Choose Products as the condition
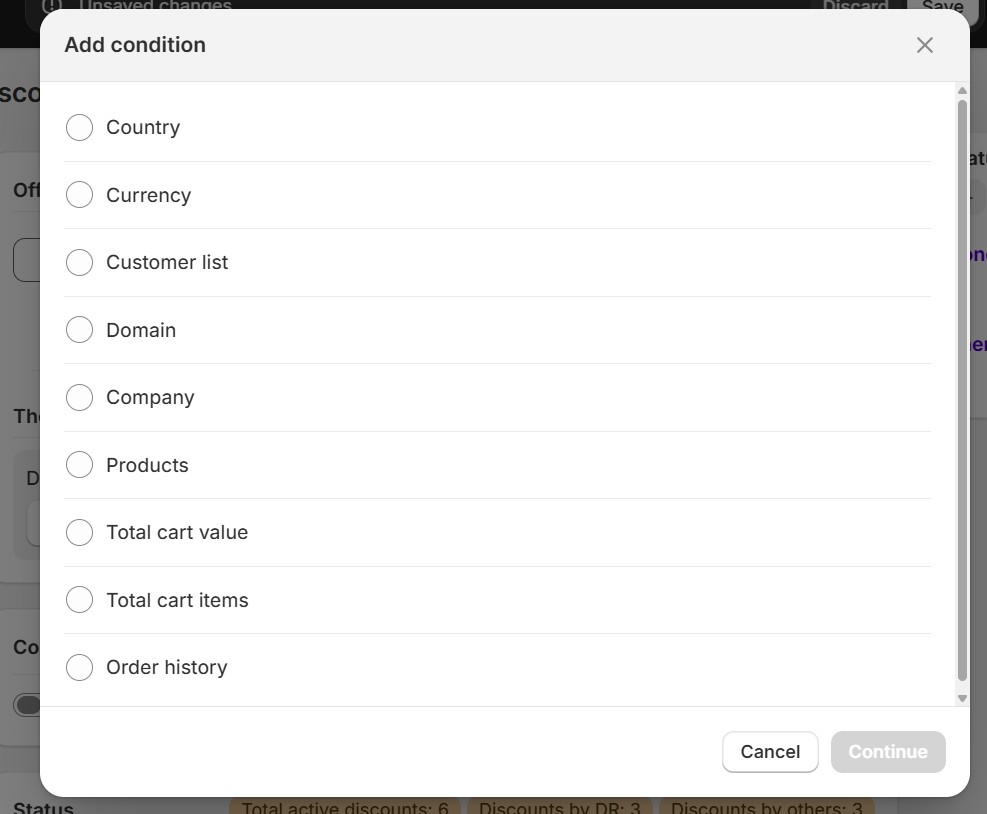The height and width of the screenshot is (814, 987). (79, 465)
